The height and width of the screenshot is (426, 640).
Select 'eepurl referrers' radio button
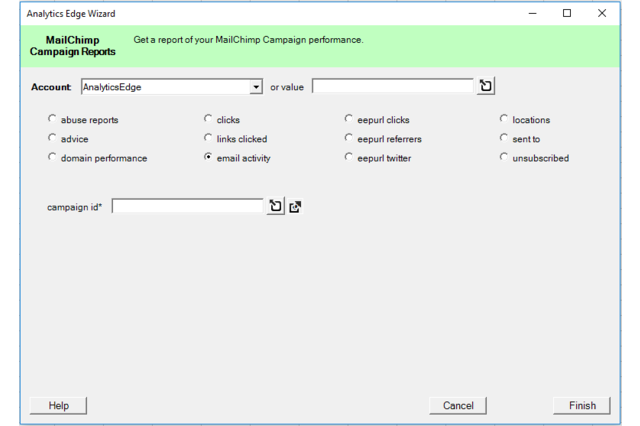click(x=348, y=138)
